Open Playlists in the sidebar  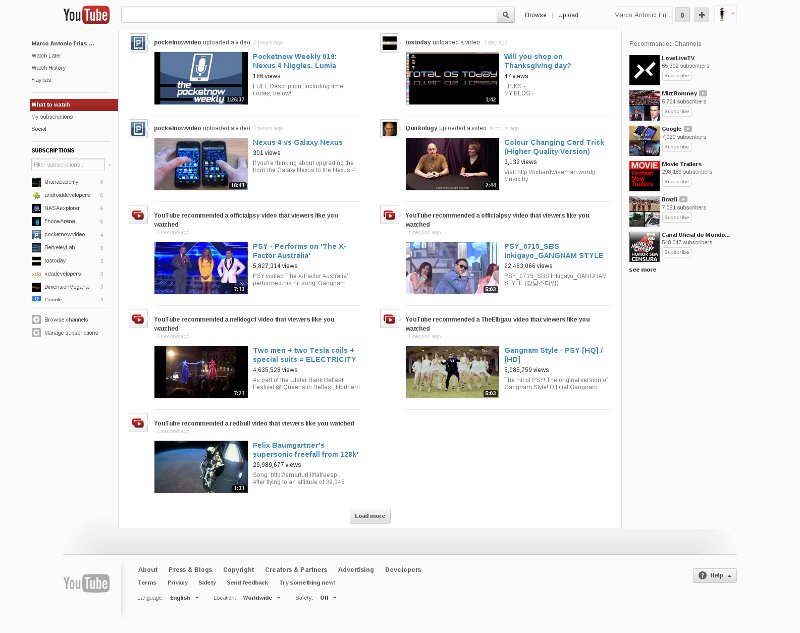tap(41, 80)
